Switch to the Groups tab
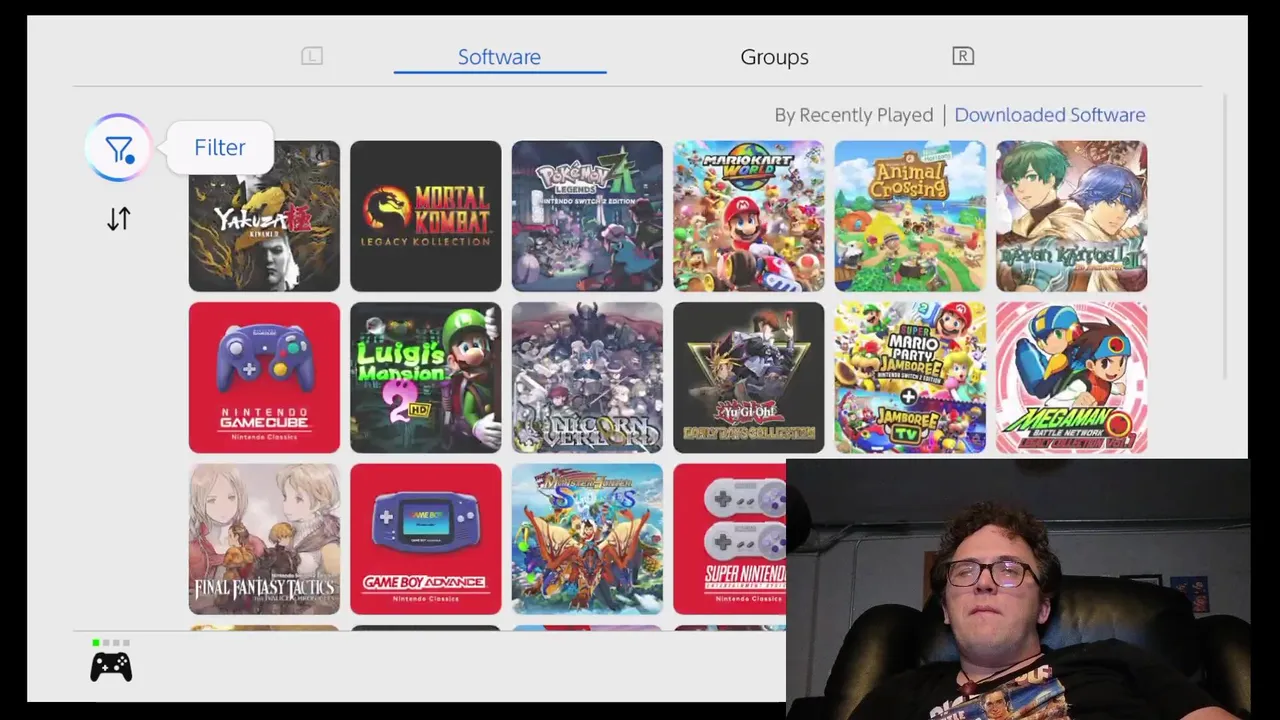The width and height of the screenshot is (1280, 720). (774, 57)
